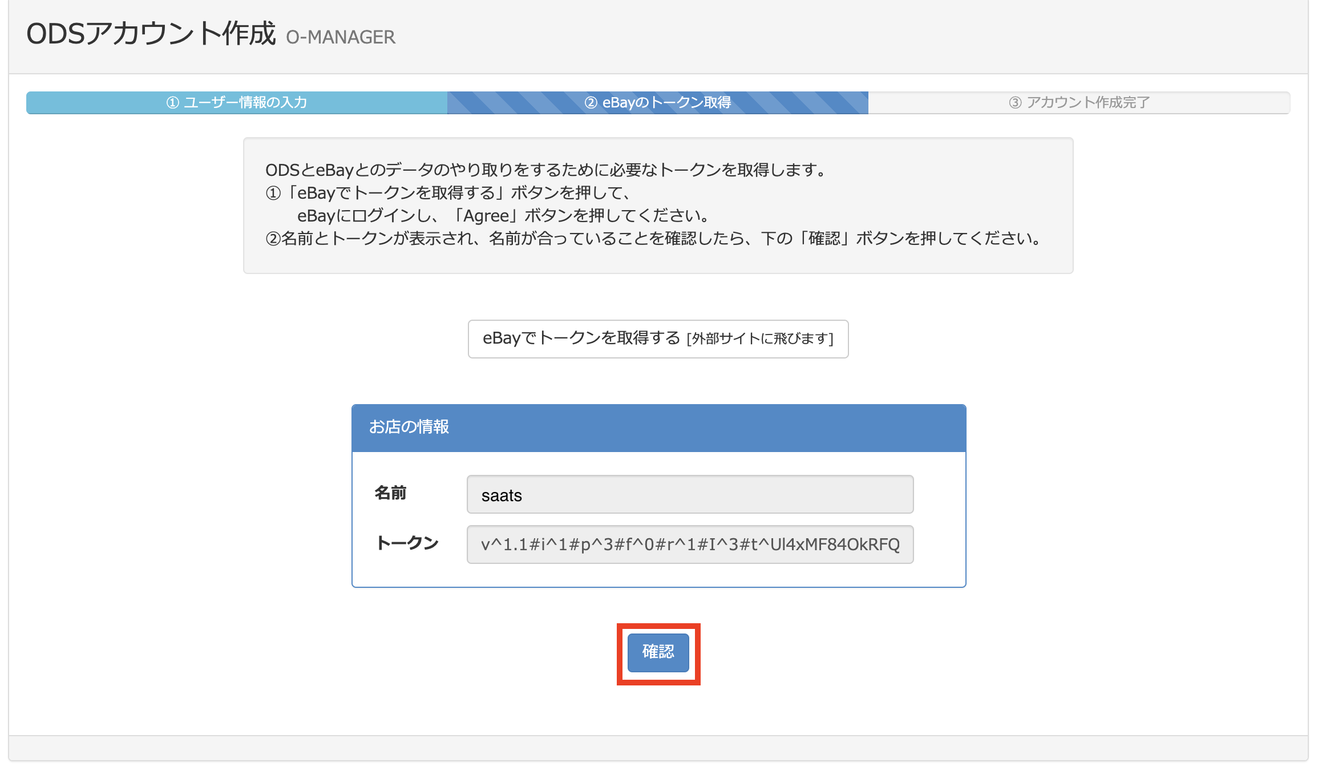Image resolution: width=1326 pixels, height=783 pixels.
Task: Click the お店の情報 panel header
Action: coord(658,428)
